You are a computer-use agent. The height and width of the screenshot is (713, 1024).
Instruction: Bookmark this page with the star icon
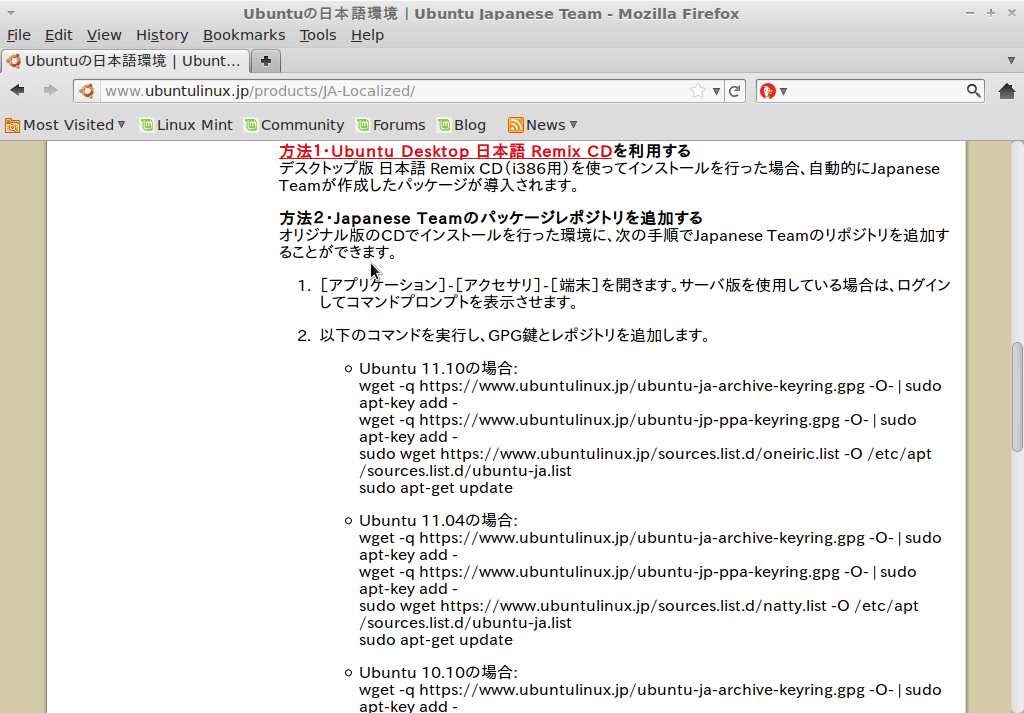[697, 91]
